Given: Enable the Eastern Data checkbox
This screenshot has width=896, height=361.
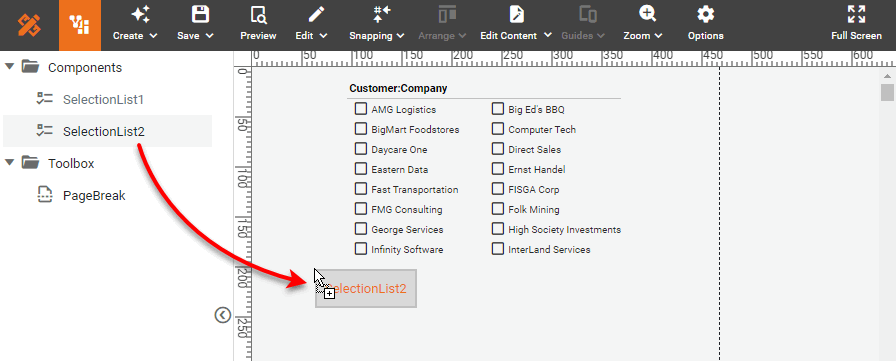Looking at the screenshot, I should click(361, 169).
